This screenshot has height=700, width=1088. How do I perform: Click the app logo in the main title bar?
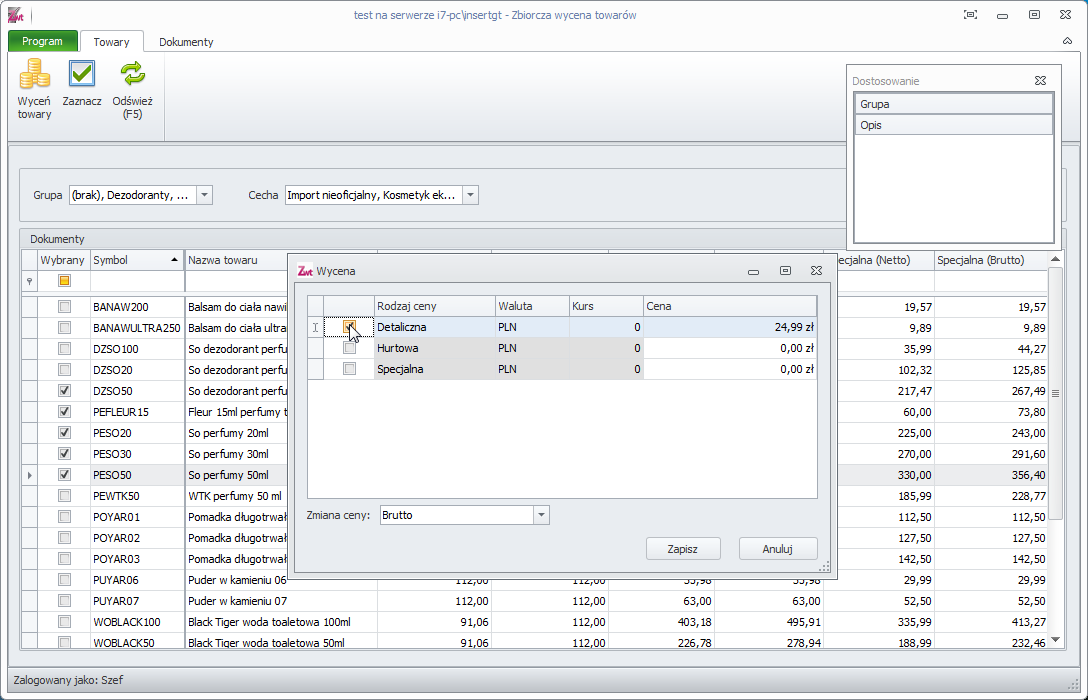pos(15,15)
